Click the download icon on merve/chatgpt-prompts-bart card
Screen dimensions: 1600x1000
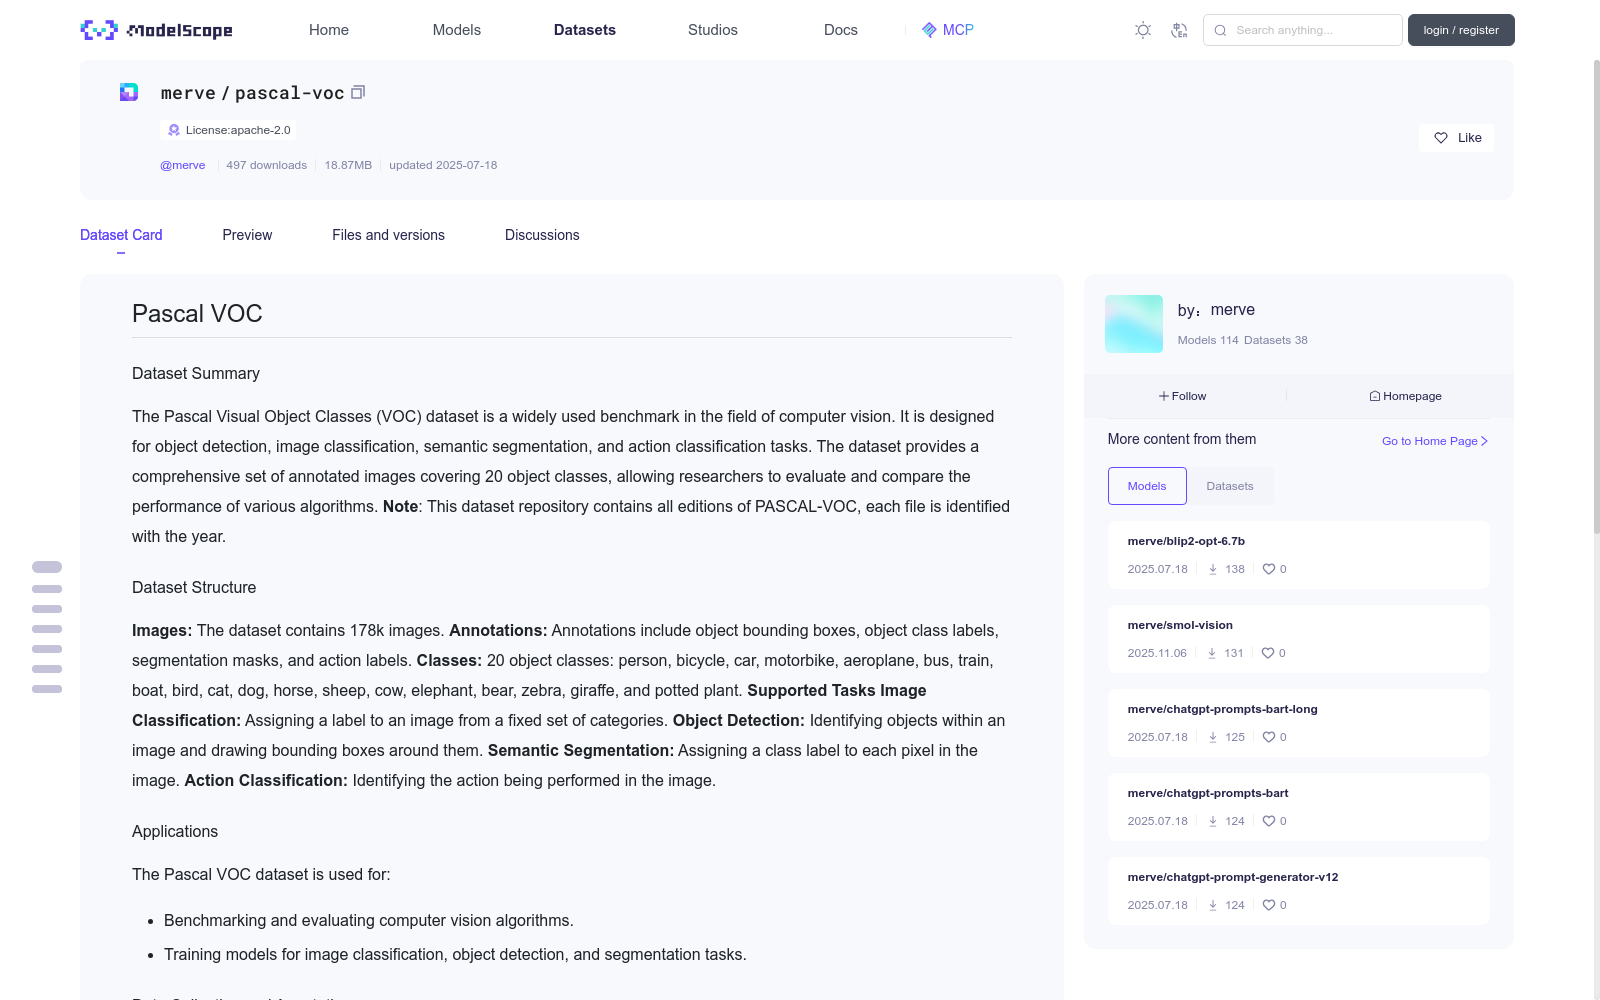[x=1213, y=821]
